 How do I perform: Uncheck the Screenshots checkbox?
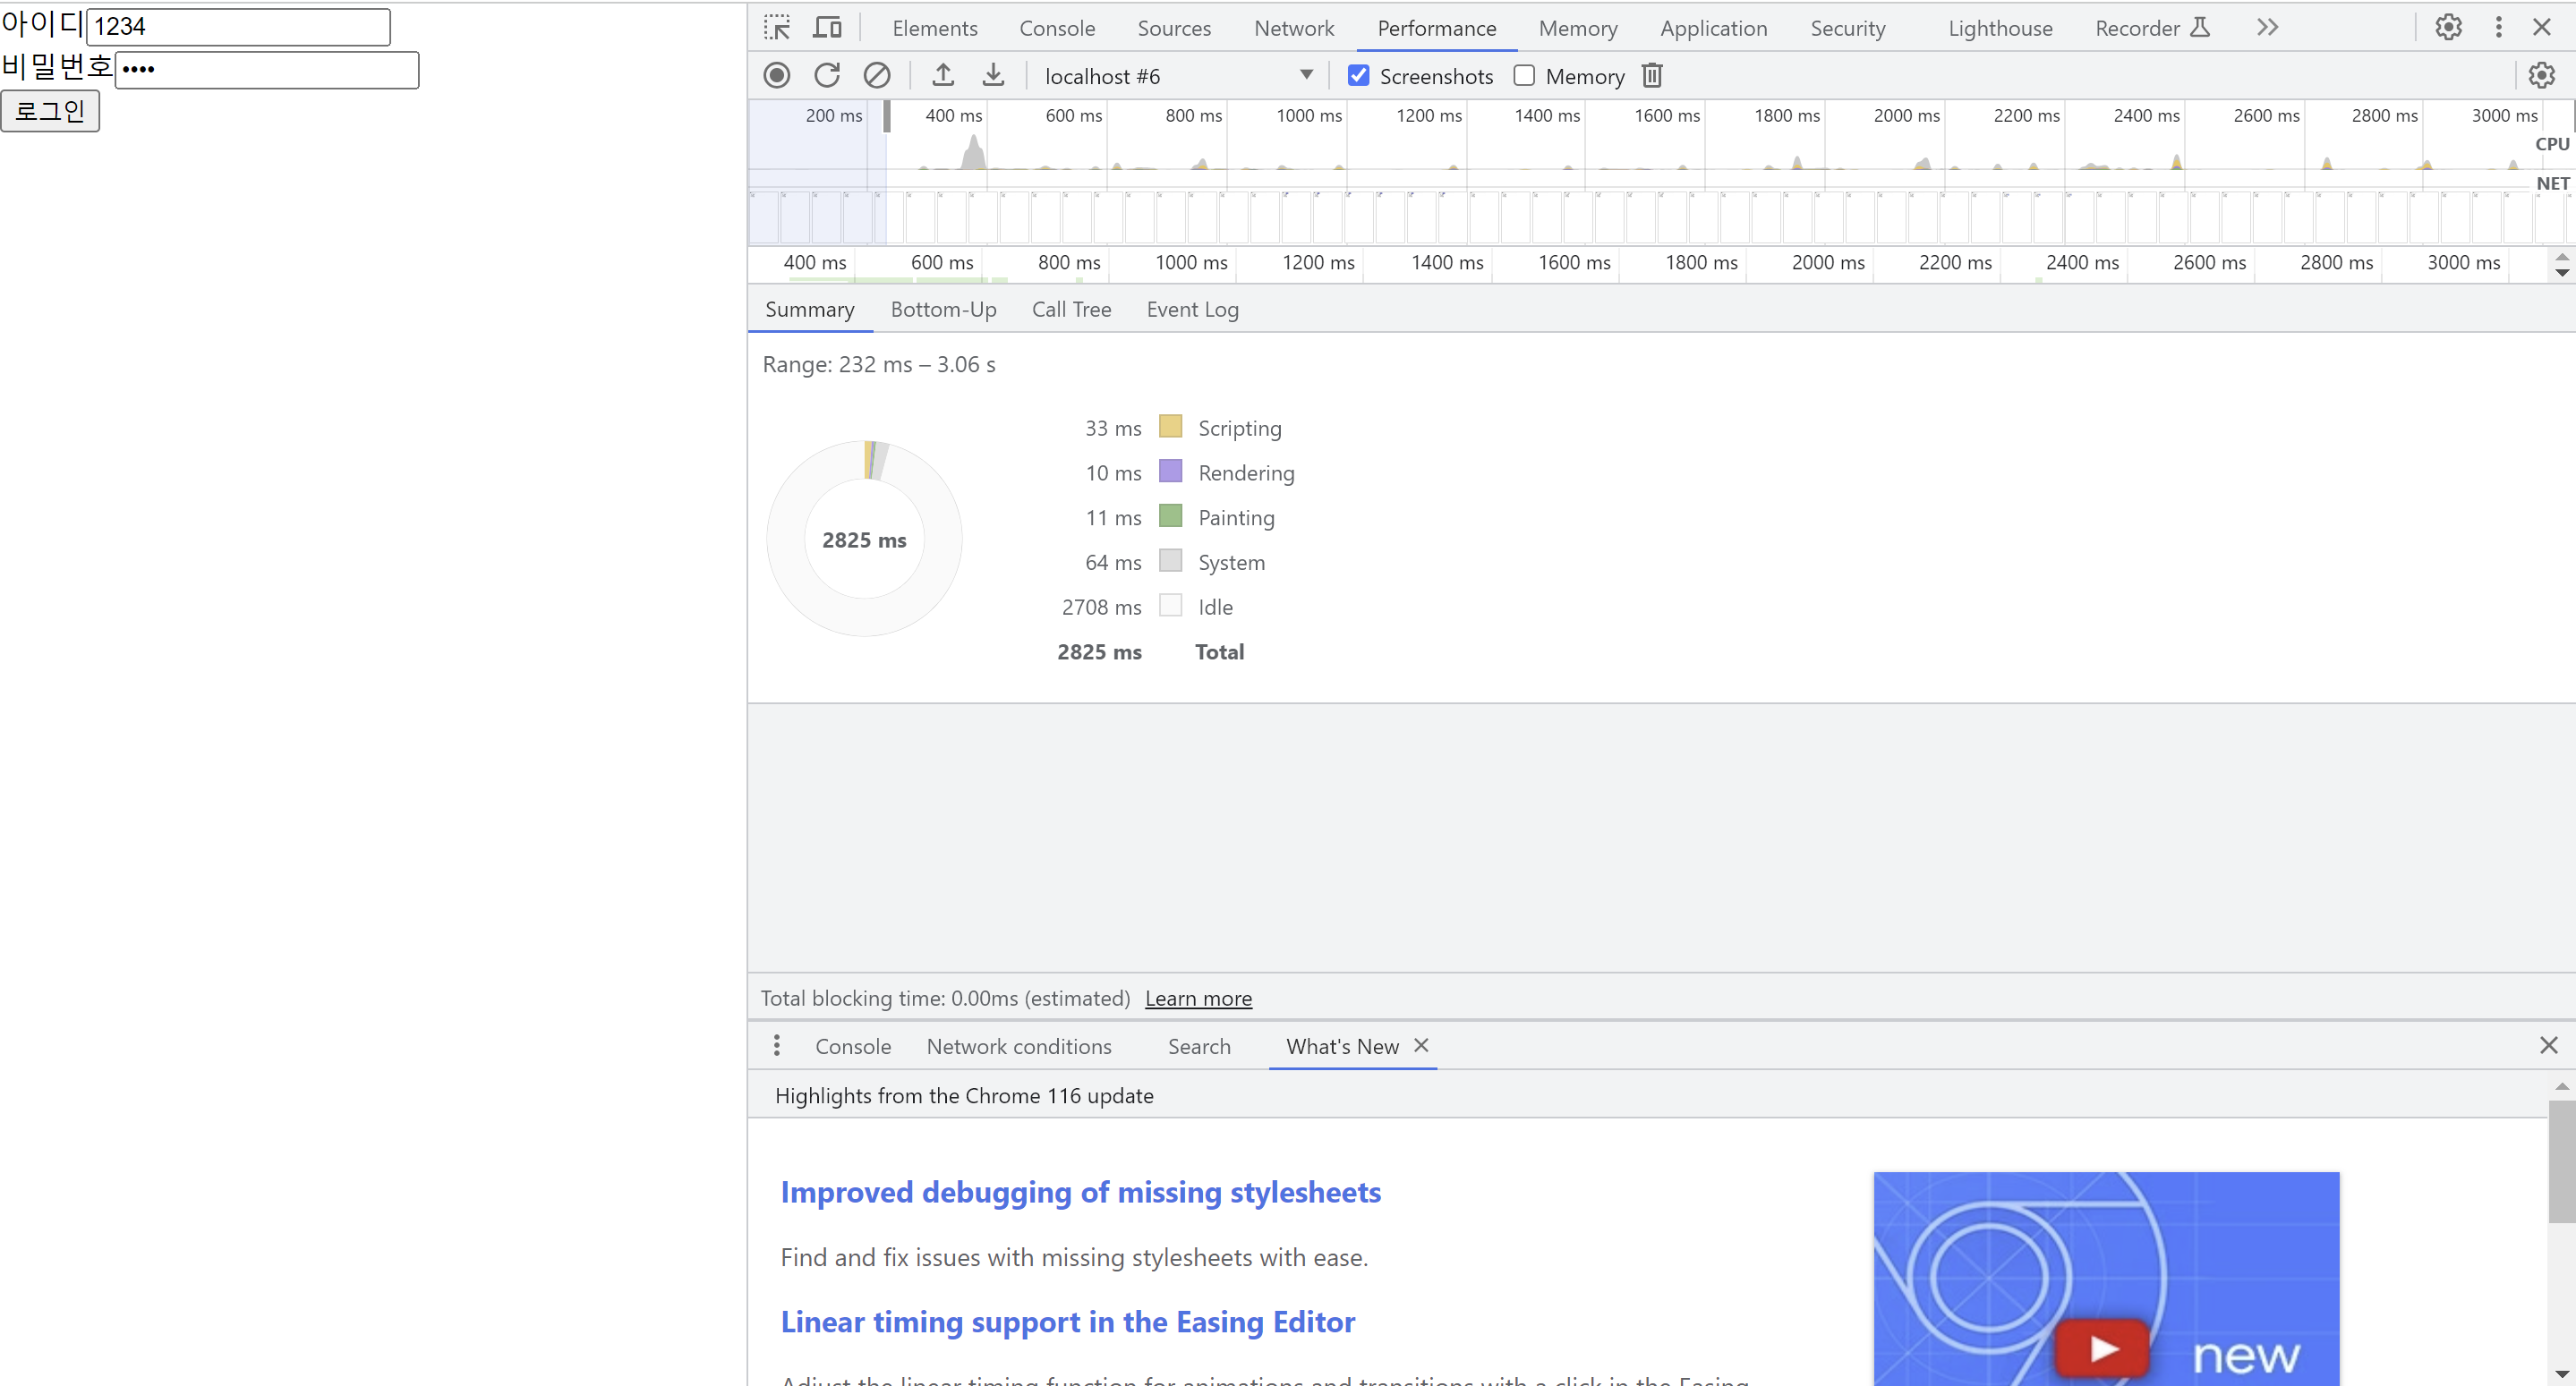click(1358, 76)
